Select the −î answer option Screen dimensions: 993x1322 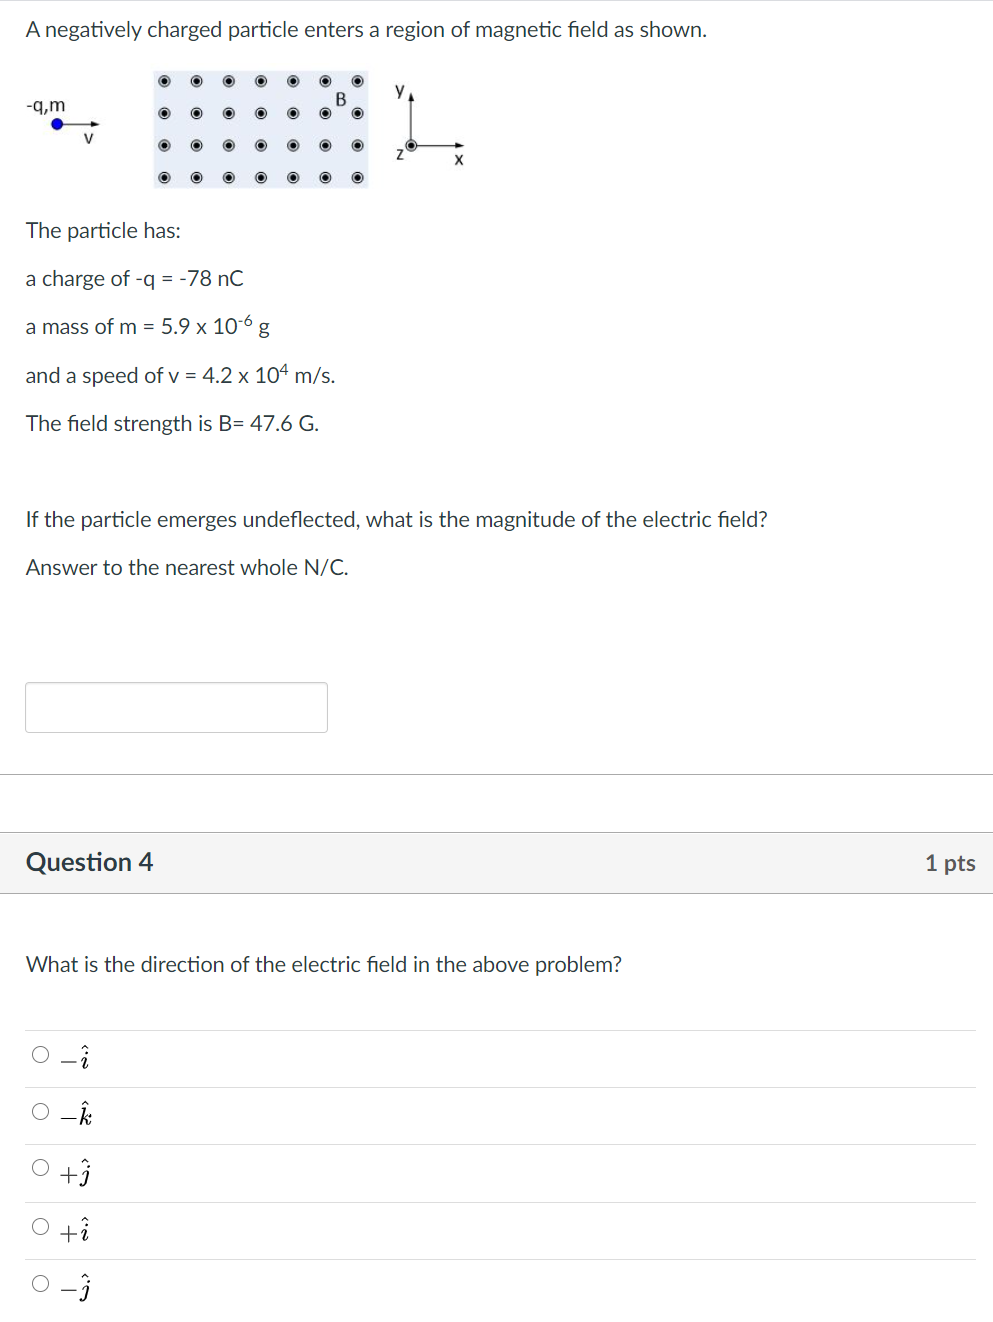(x=40, y=1053)
